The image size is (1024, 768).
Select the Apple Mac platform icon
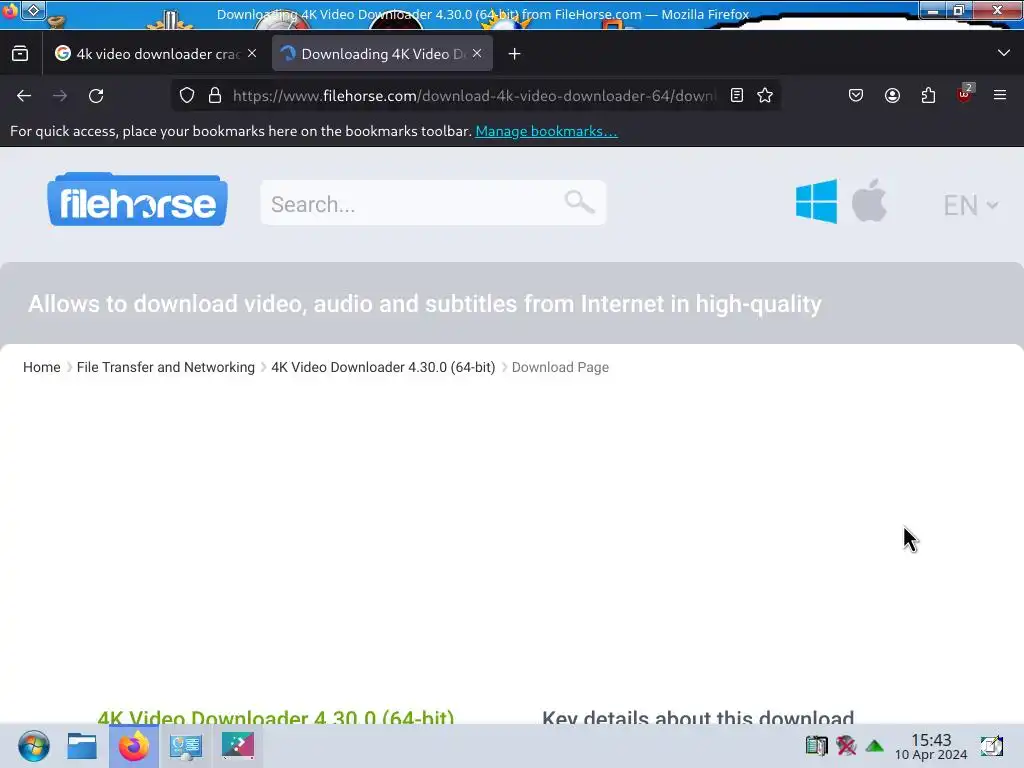click(x=869, y=200)
